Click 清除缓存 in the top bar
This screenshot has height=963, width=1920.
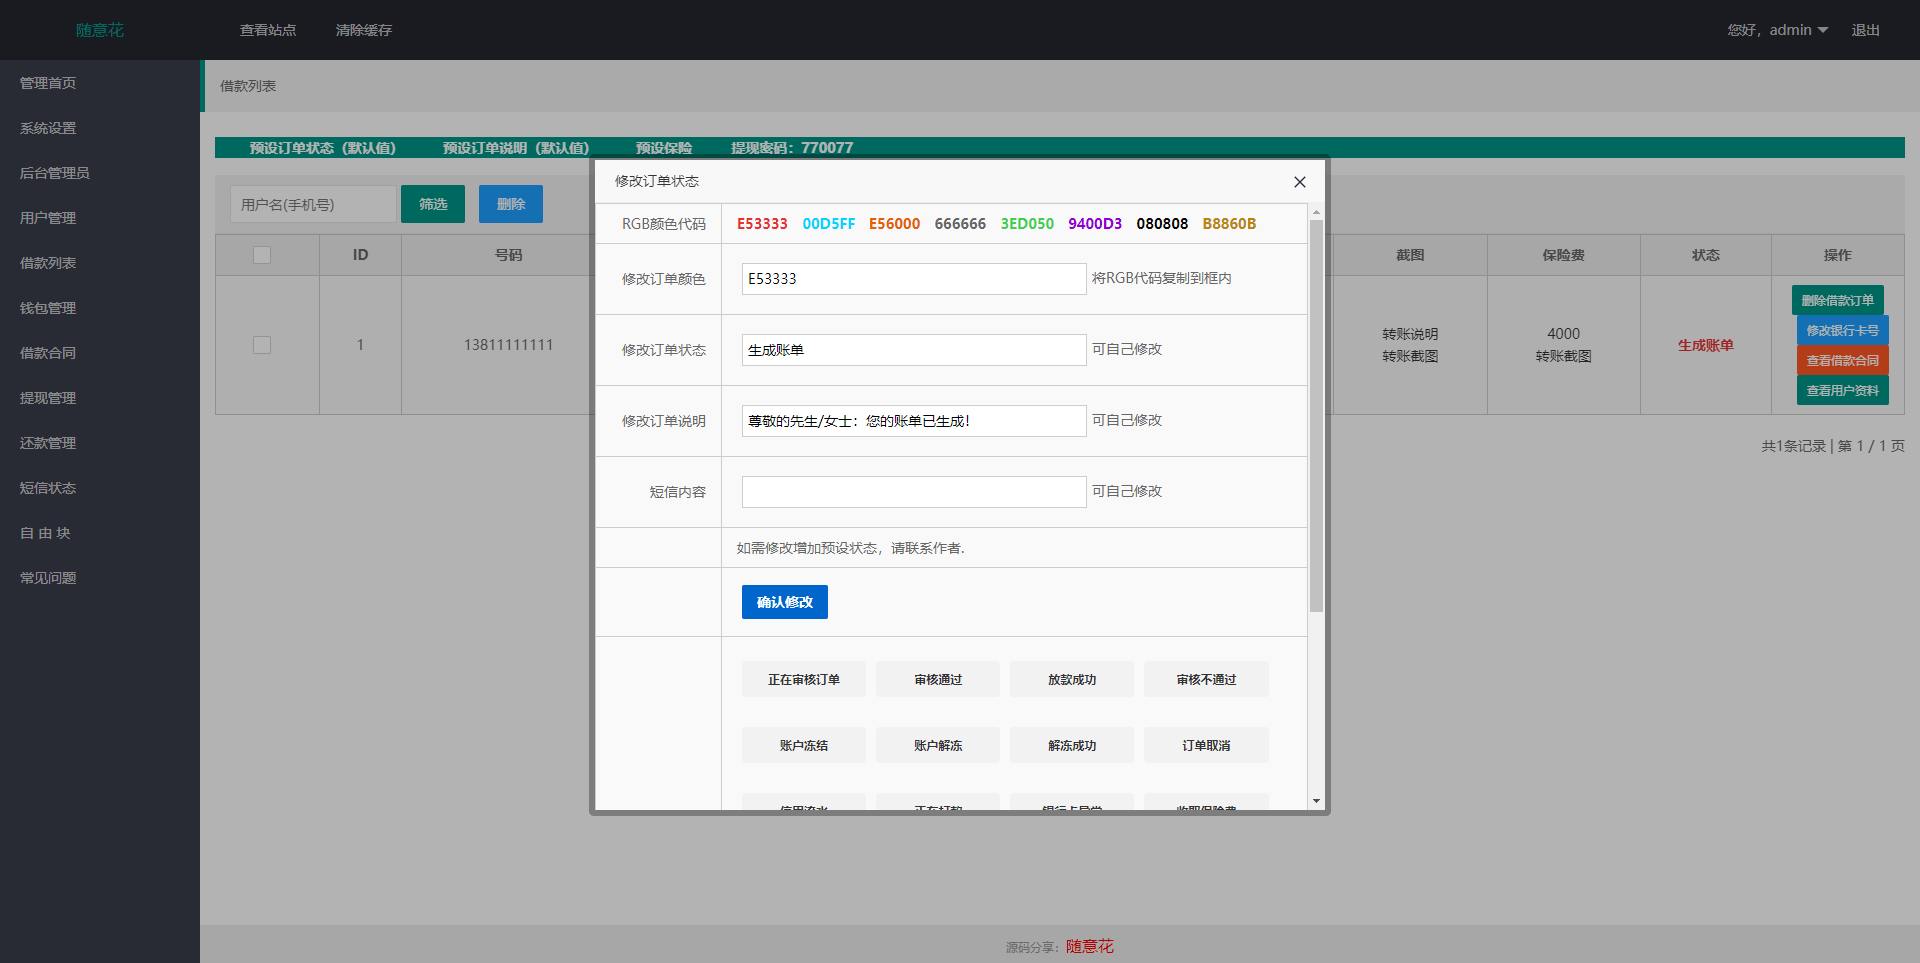coord(364,30)
